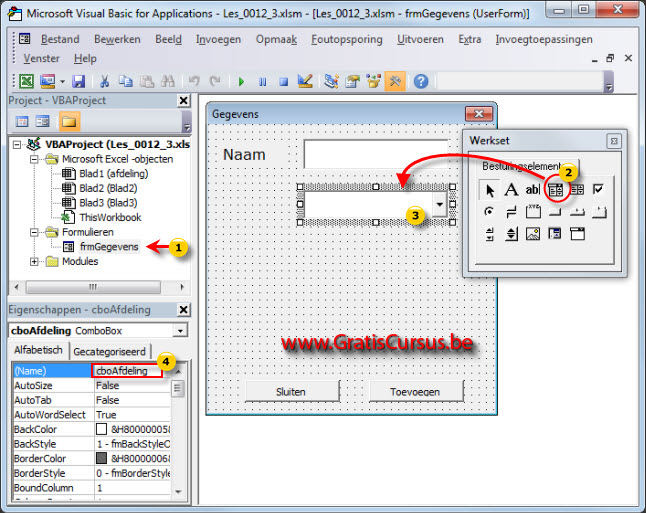Select the pointer arrow tool in Werkset
This screenshot has height=513, width=646.
489,190
